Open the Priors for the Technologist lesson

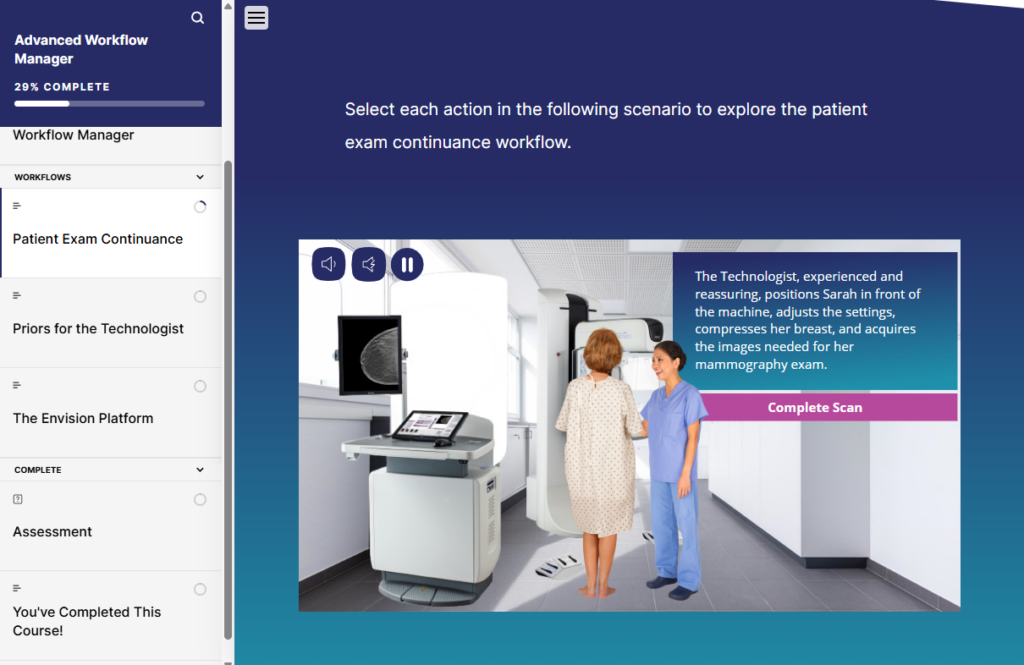click(x=111, y=323)
